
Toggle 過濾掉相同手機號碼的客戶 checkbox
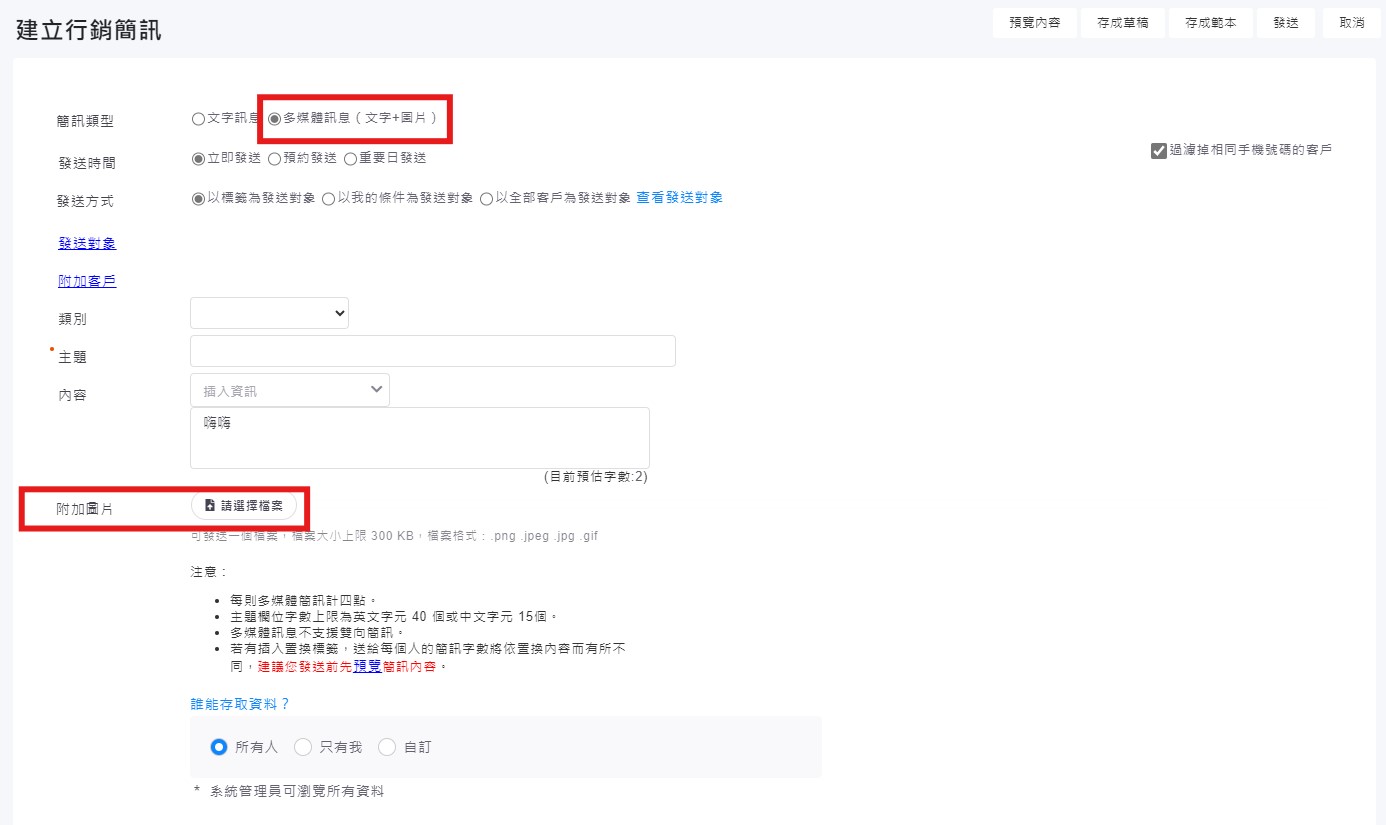pos(1159,151)
